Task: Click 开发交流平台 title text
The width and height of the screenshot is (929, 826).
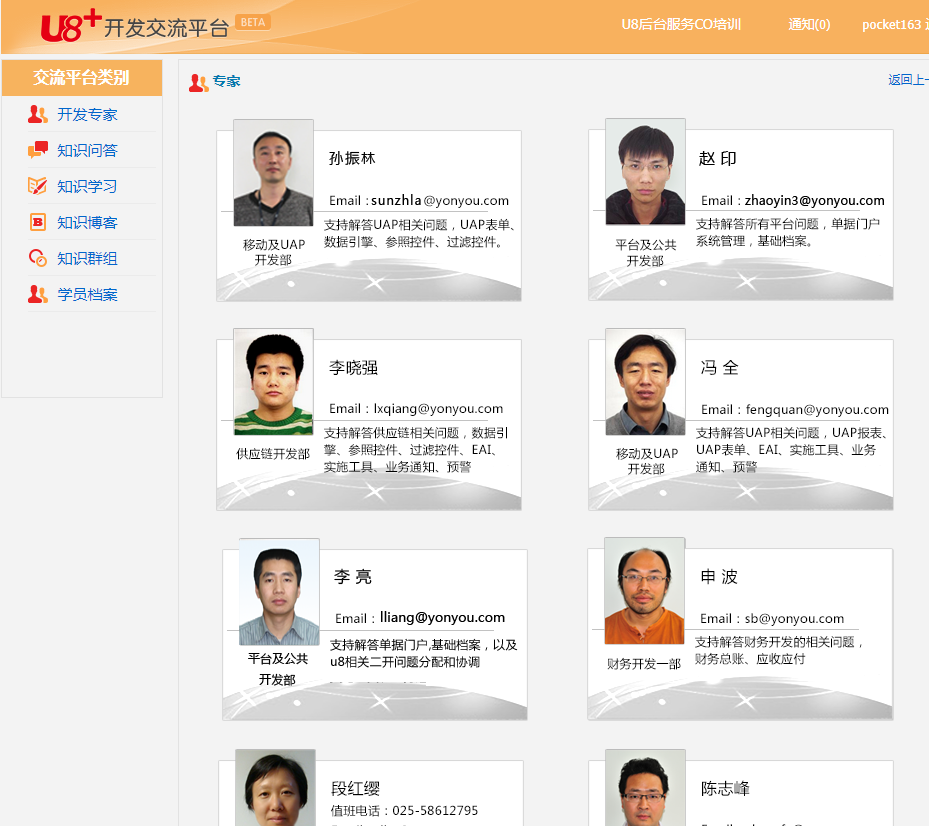Action: click(x=166, y=28)
